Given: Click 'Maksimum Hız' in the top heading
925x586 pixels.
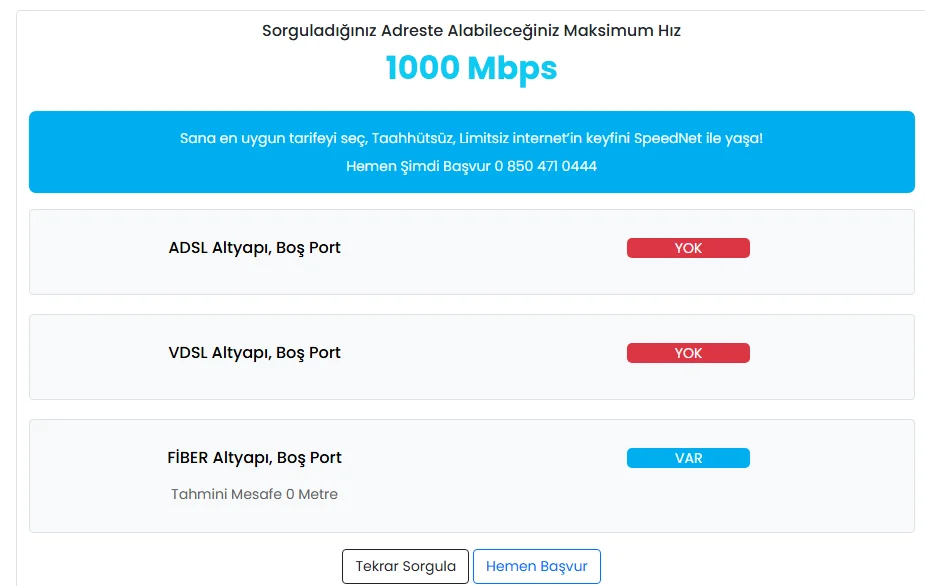Looking at the screenshot, I should pyautogui.click(x=622, y=31).
